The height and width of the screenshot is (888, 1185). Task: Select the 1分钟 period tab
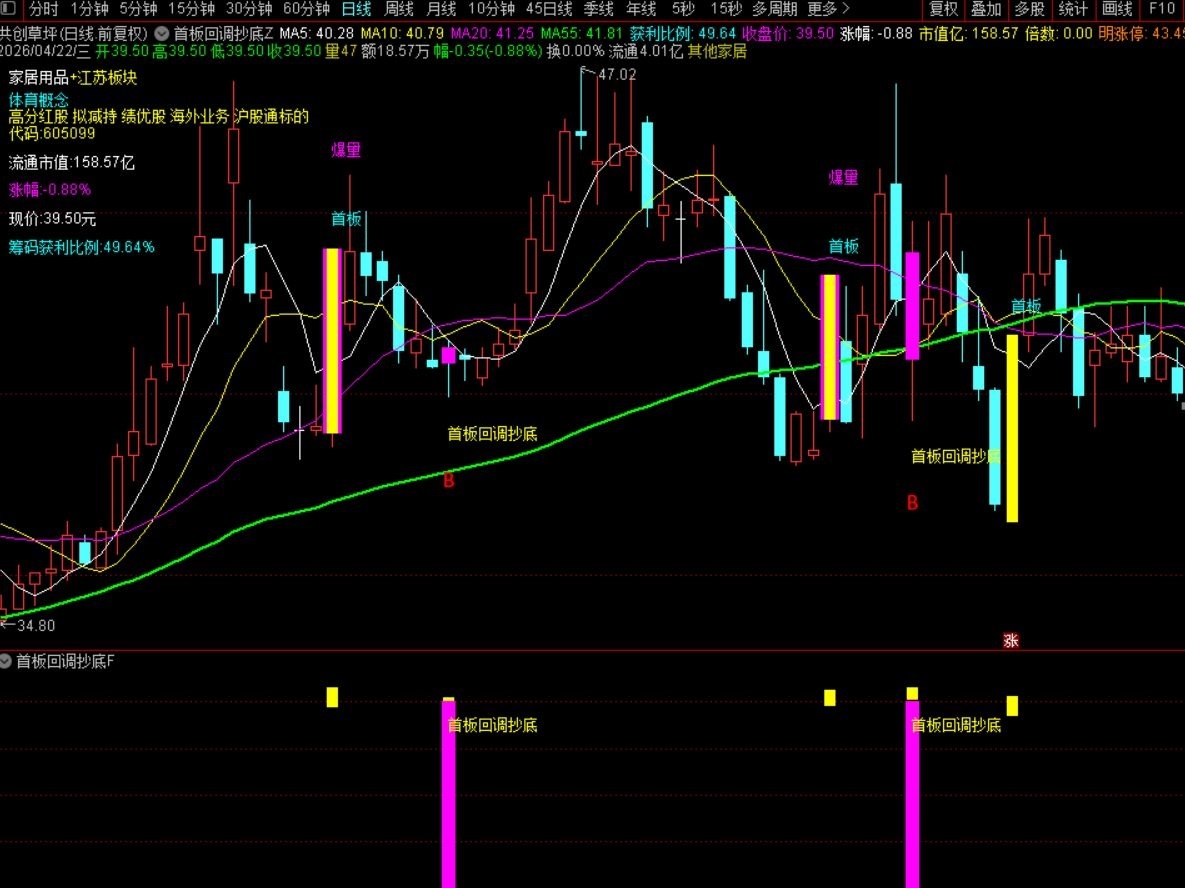(89, 9)
